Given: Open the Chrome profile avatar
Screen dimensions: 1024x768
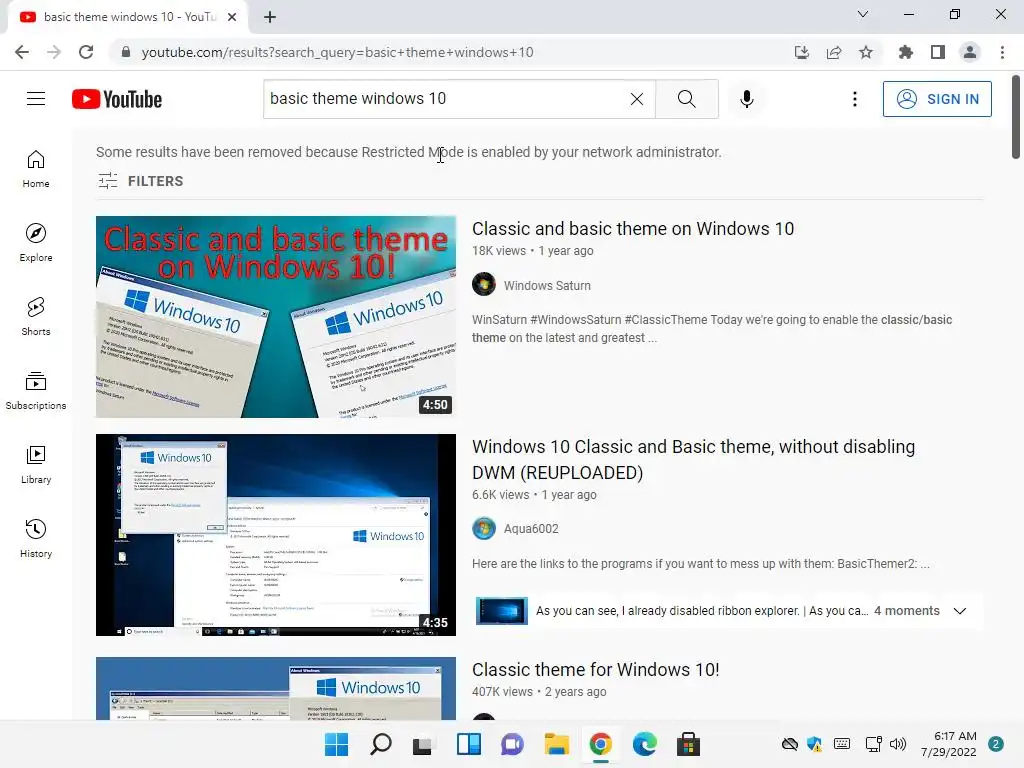Looking at the screenshot, I should coord(970,52).
